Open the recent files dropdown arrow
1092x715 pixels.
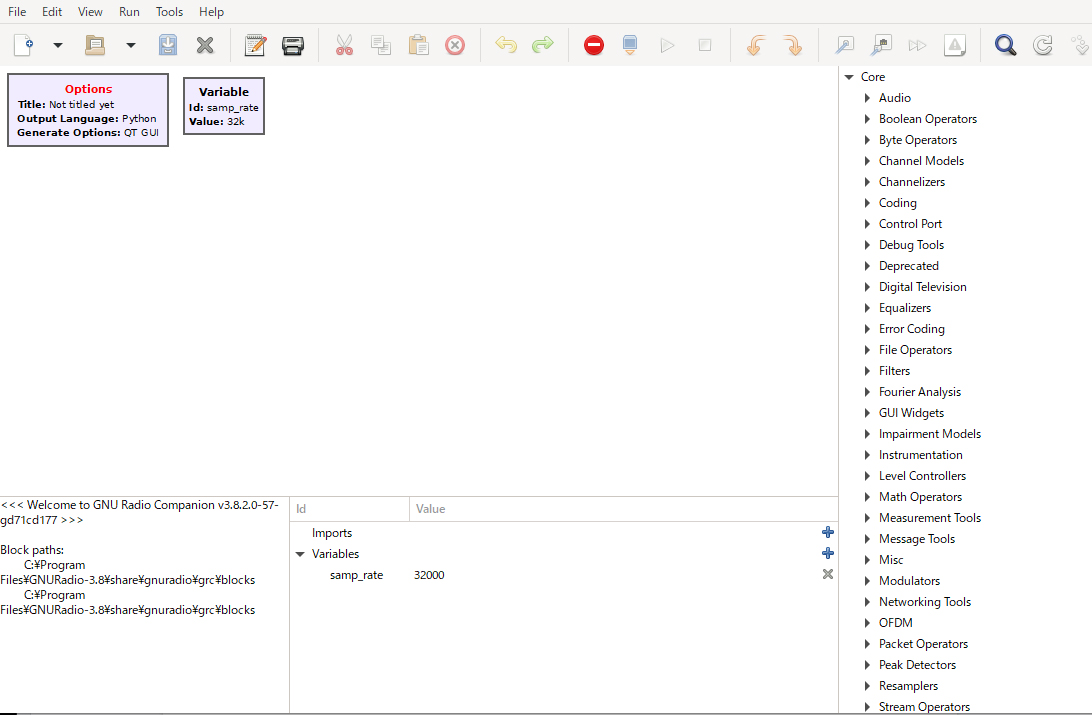[130, 45]
